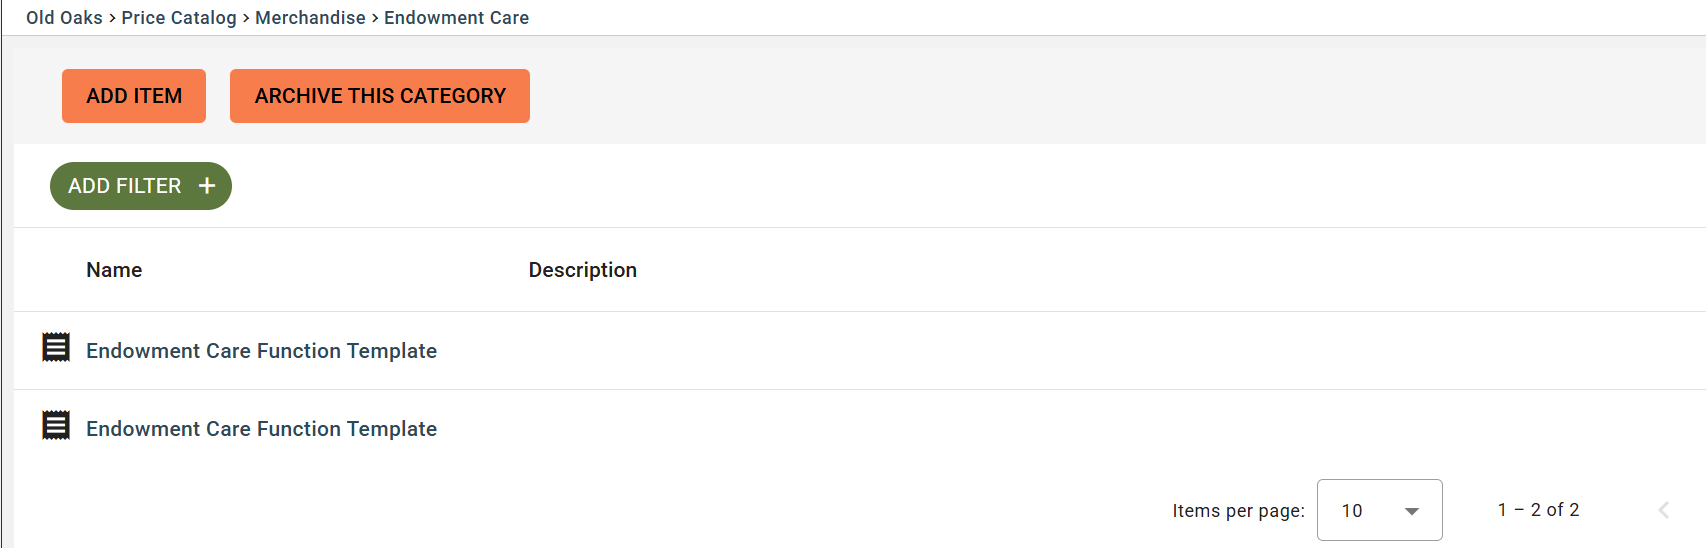Open Merchandise breadcrumb link
Image resolution: width=1706 pixels, height=548 pixels.
pyautogui.click(x=310, y=18)
